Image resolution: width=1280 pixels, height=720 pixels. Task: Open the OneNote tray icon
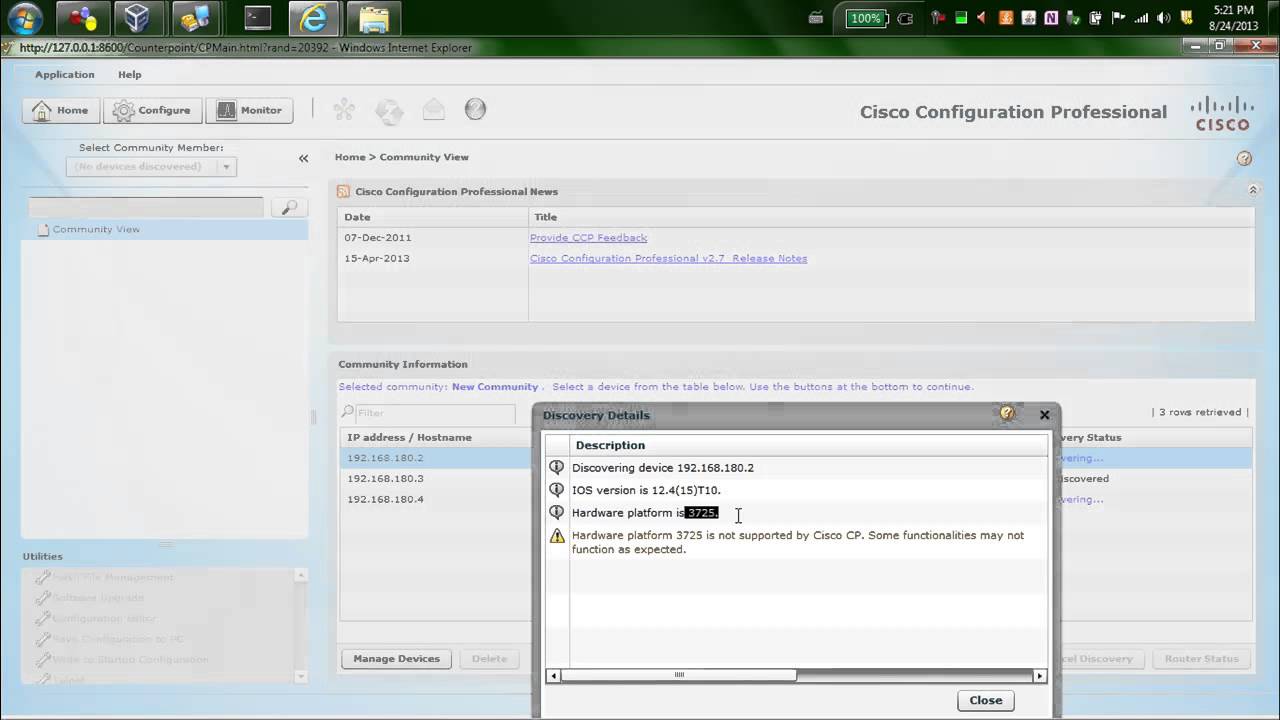pos(1051,18)
